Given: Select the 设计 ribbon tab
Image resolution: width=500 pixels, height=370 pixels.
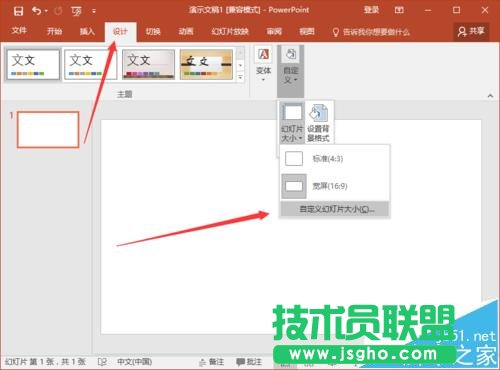Looking at the screenshot, I should point(120,32).
